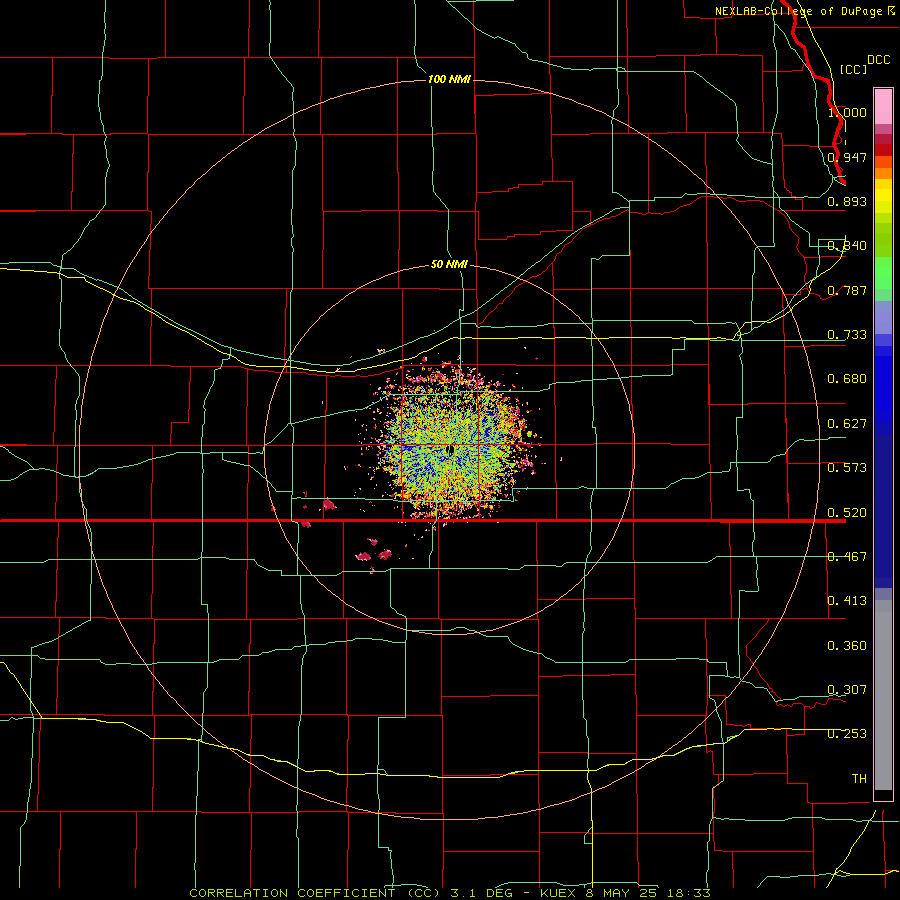Image resolution: width=900 pixels, height=900 pixels.
Task: Click the TH threshold label on the legend
Action: [859, 779]
